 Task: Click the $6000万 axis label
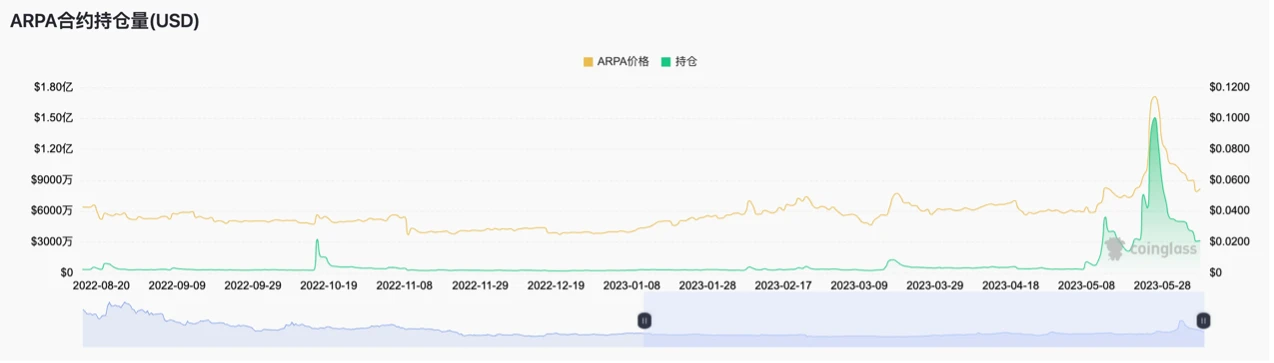53,211
